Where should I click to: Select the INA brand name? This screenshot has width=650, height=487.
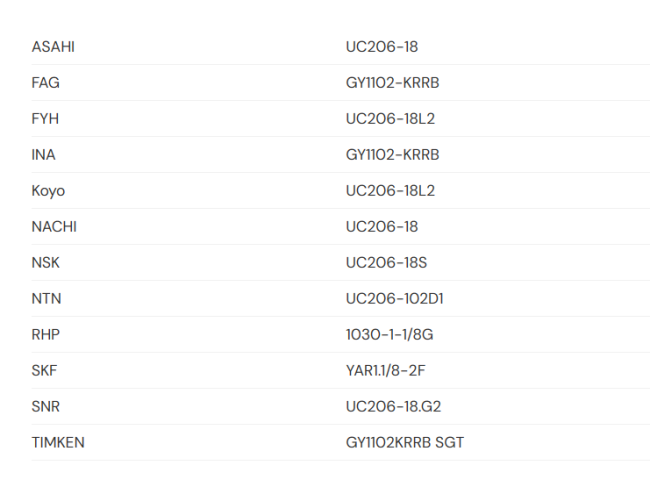pos(44,155)
